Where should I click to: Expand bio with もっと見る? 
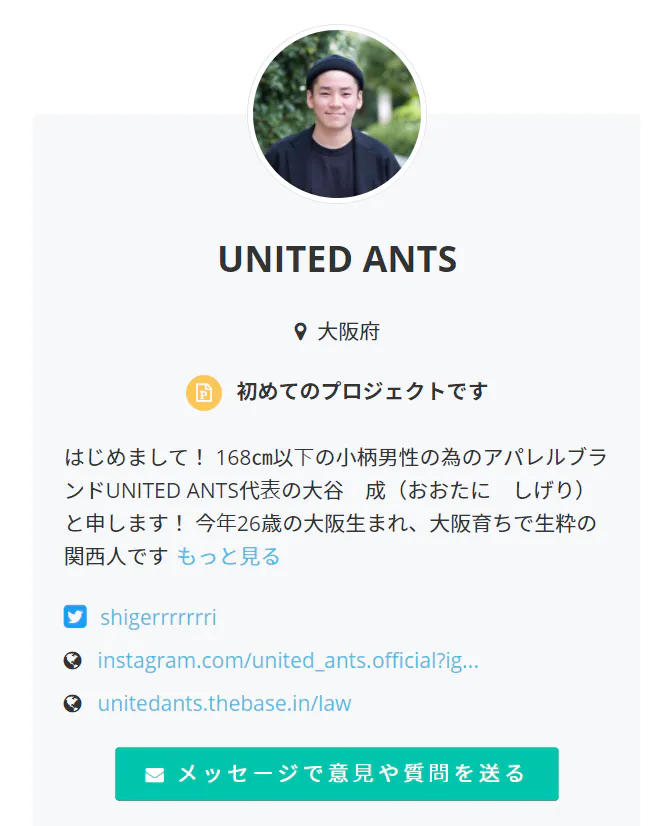pos(228,556)
